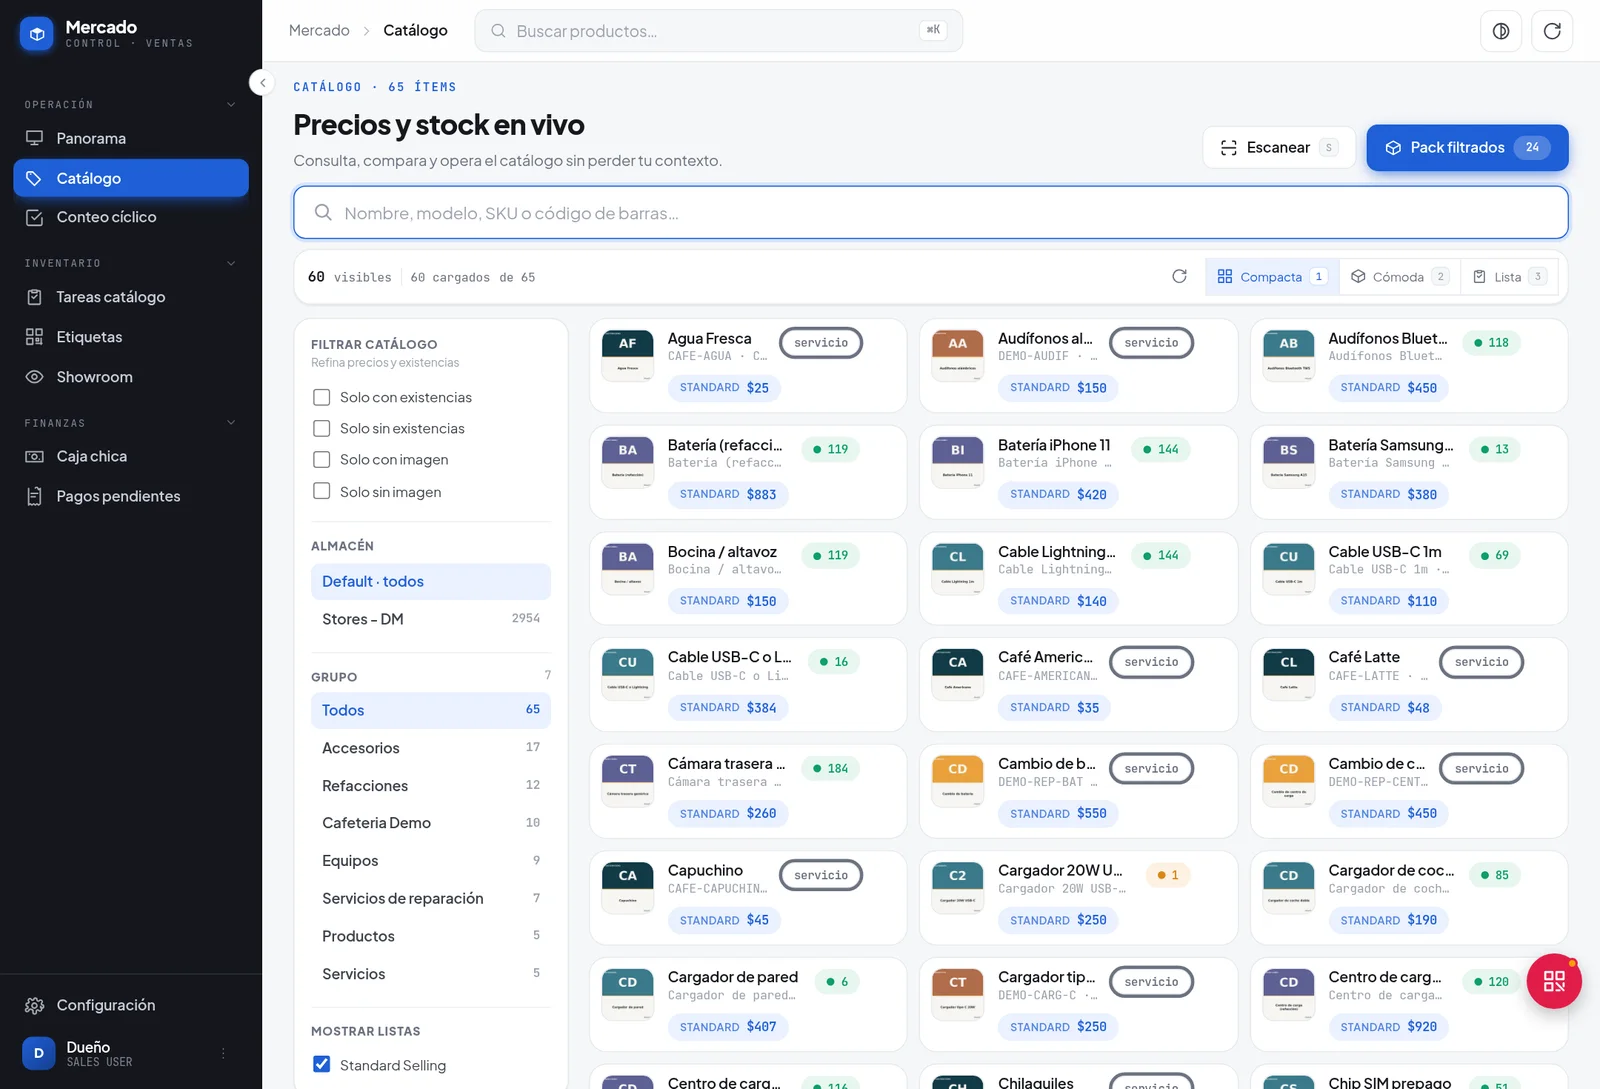
Task: Open Etiquetas section
Action: point(131,337)
